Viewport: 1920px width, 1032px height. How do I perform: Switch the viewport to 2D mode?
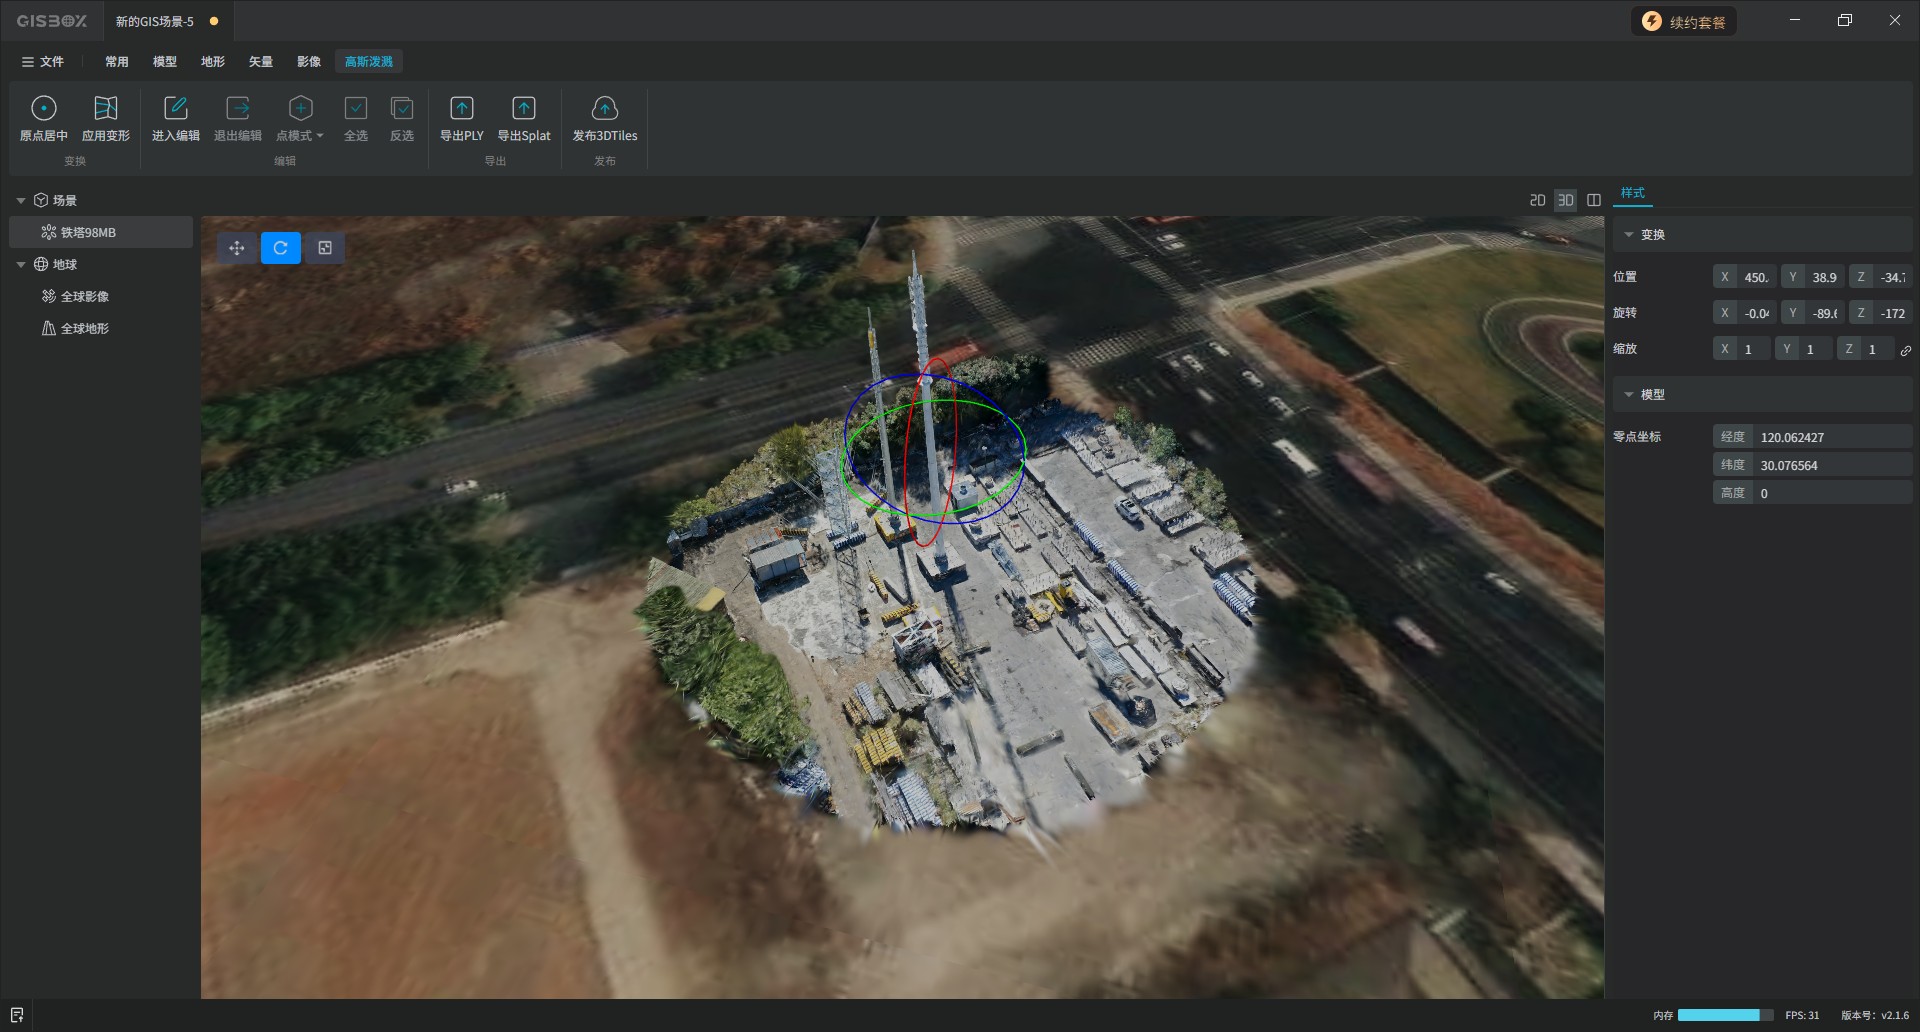pos(1537,200)
